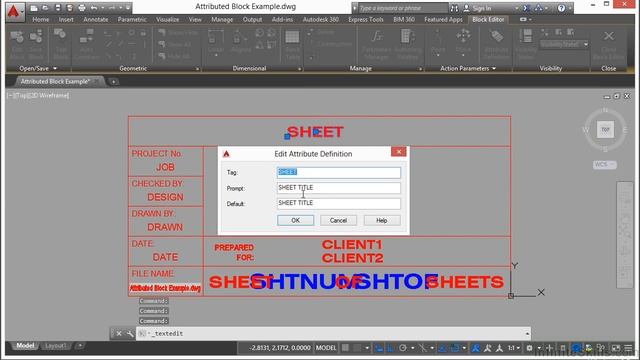Click the new drawing tab plus button
Screen dimensions: 640x360
pyautogui.click(x=113, y=82)
